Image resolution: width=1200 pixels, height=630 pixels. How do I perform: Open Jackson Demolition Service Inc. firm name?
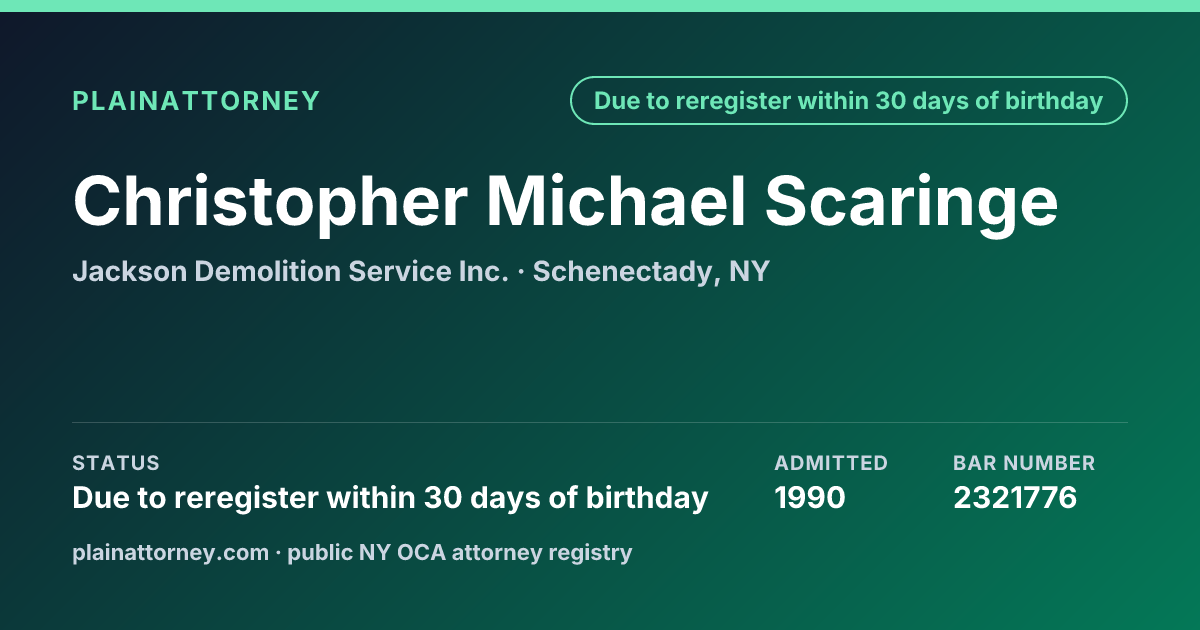click(291, 271)
